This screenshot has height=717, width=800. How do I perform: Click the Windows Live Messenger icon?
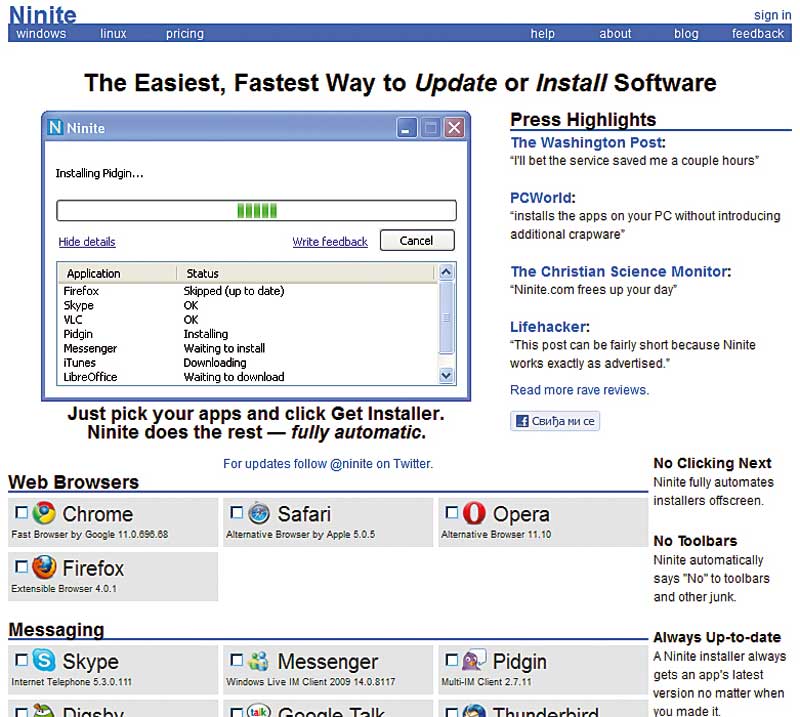point(259,660)
